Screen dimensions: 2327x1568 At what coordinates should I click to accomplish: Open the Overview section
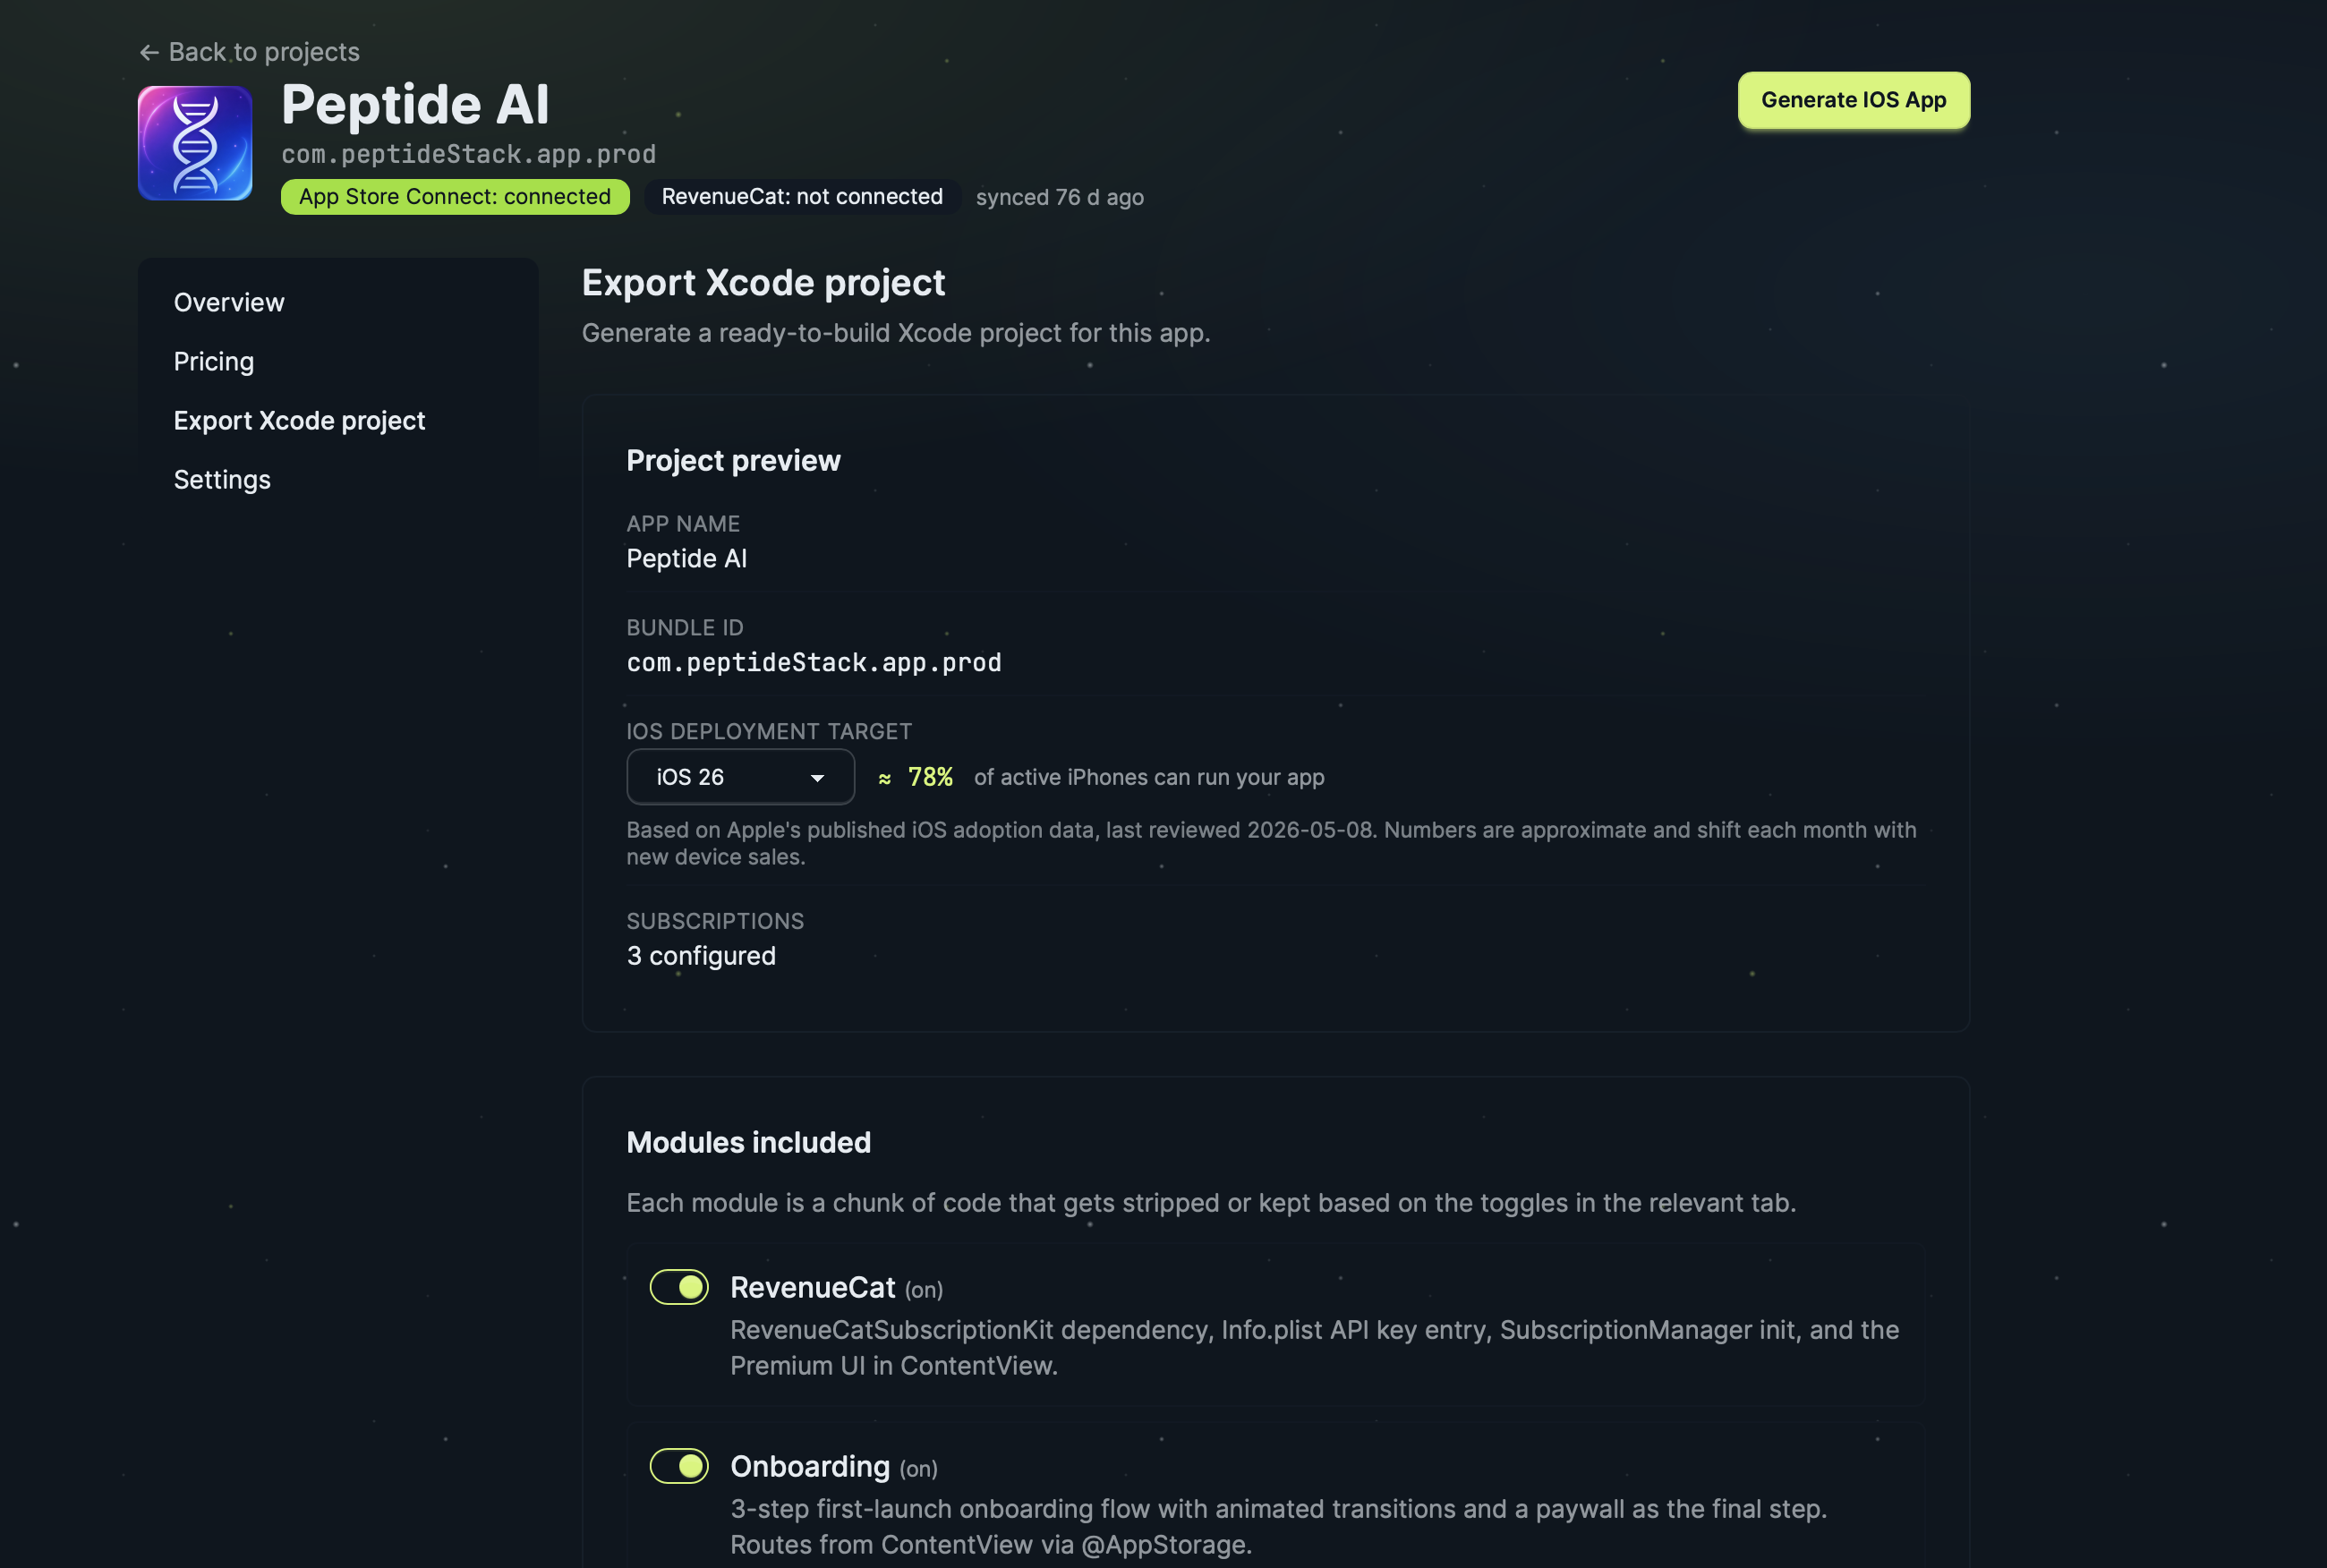click(x=229, y=302)
